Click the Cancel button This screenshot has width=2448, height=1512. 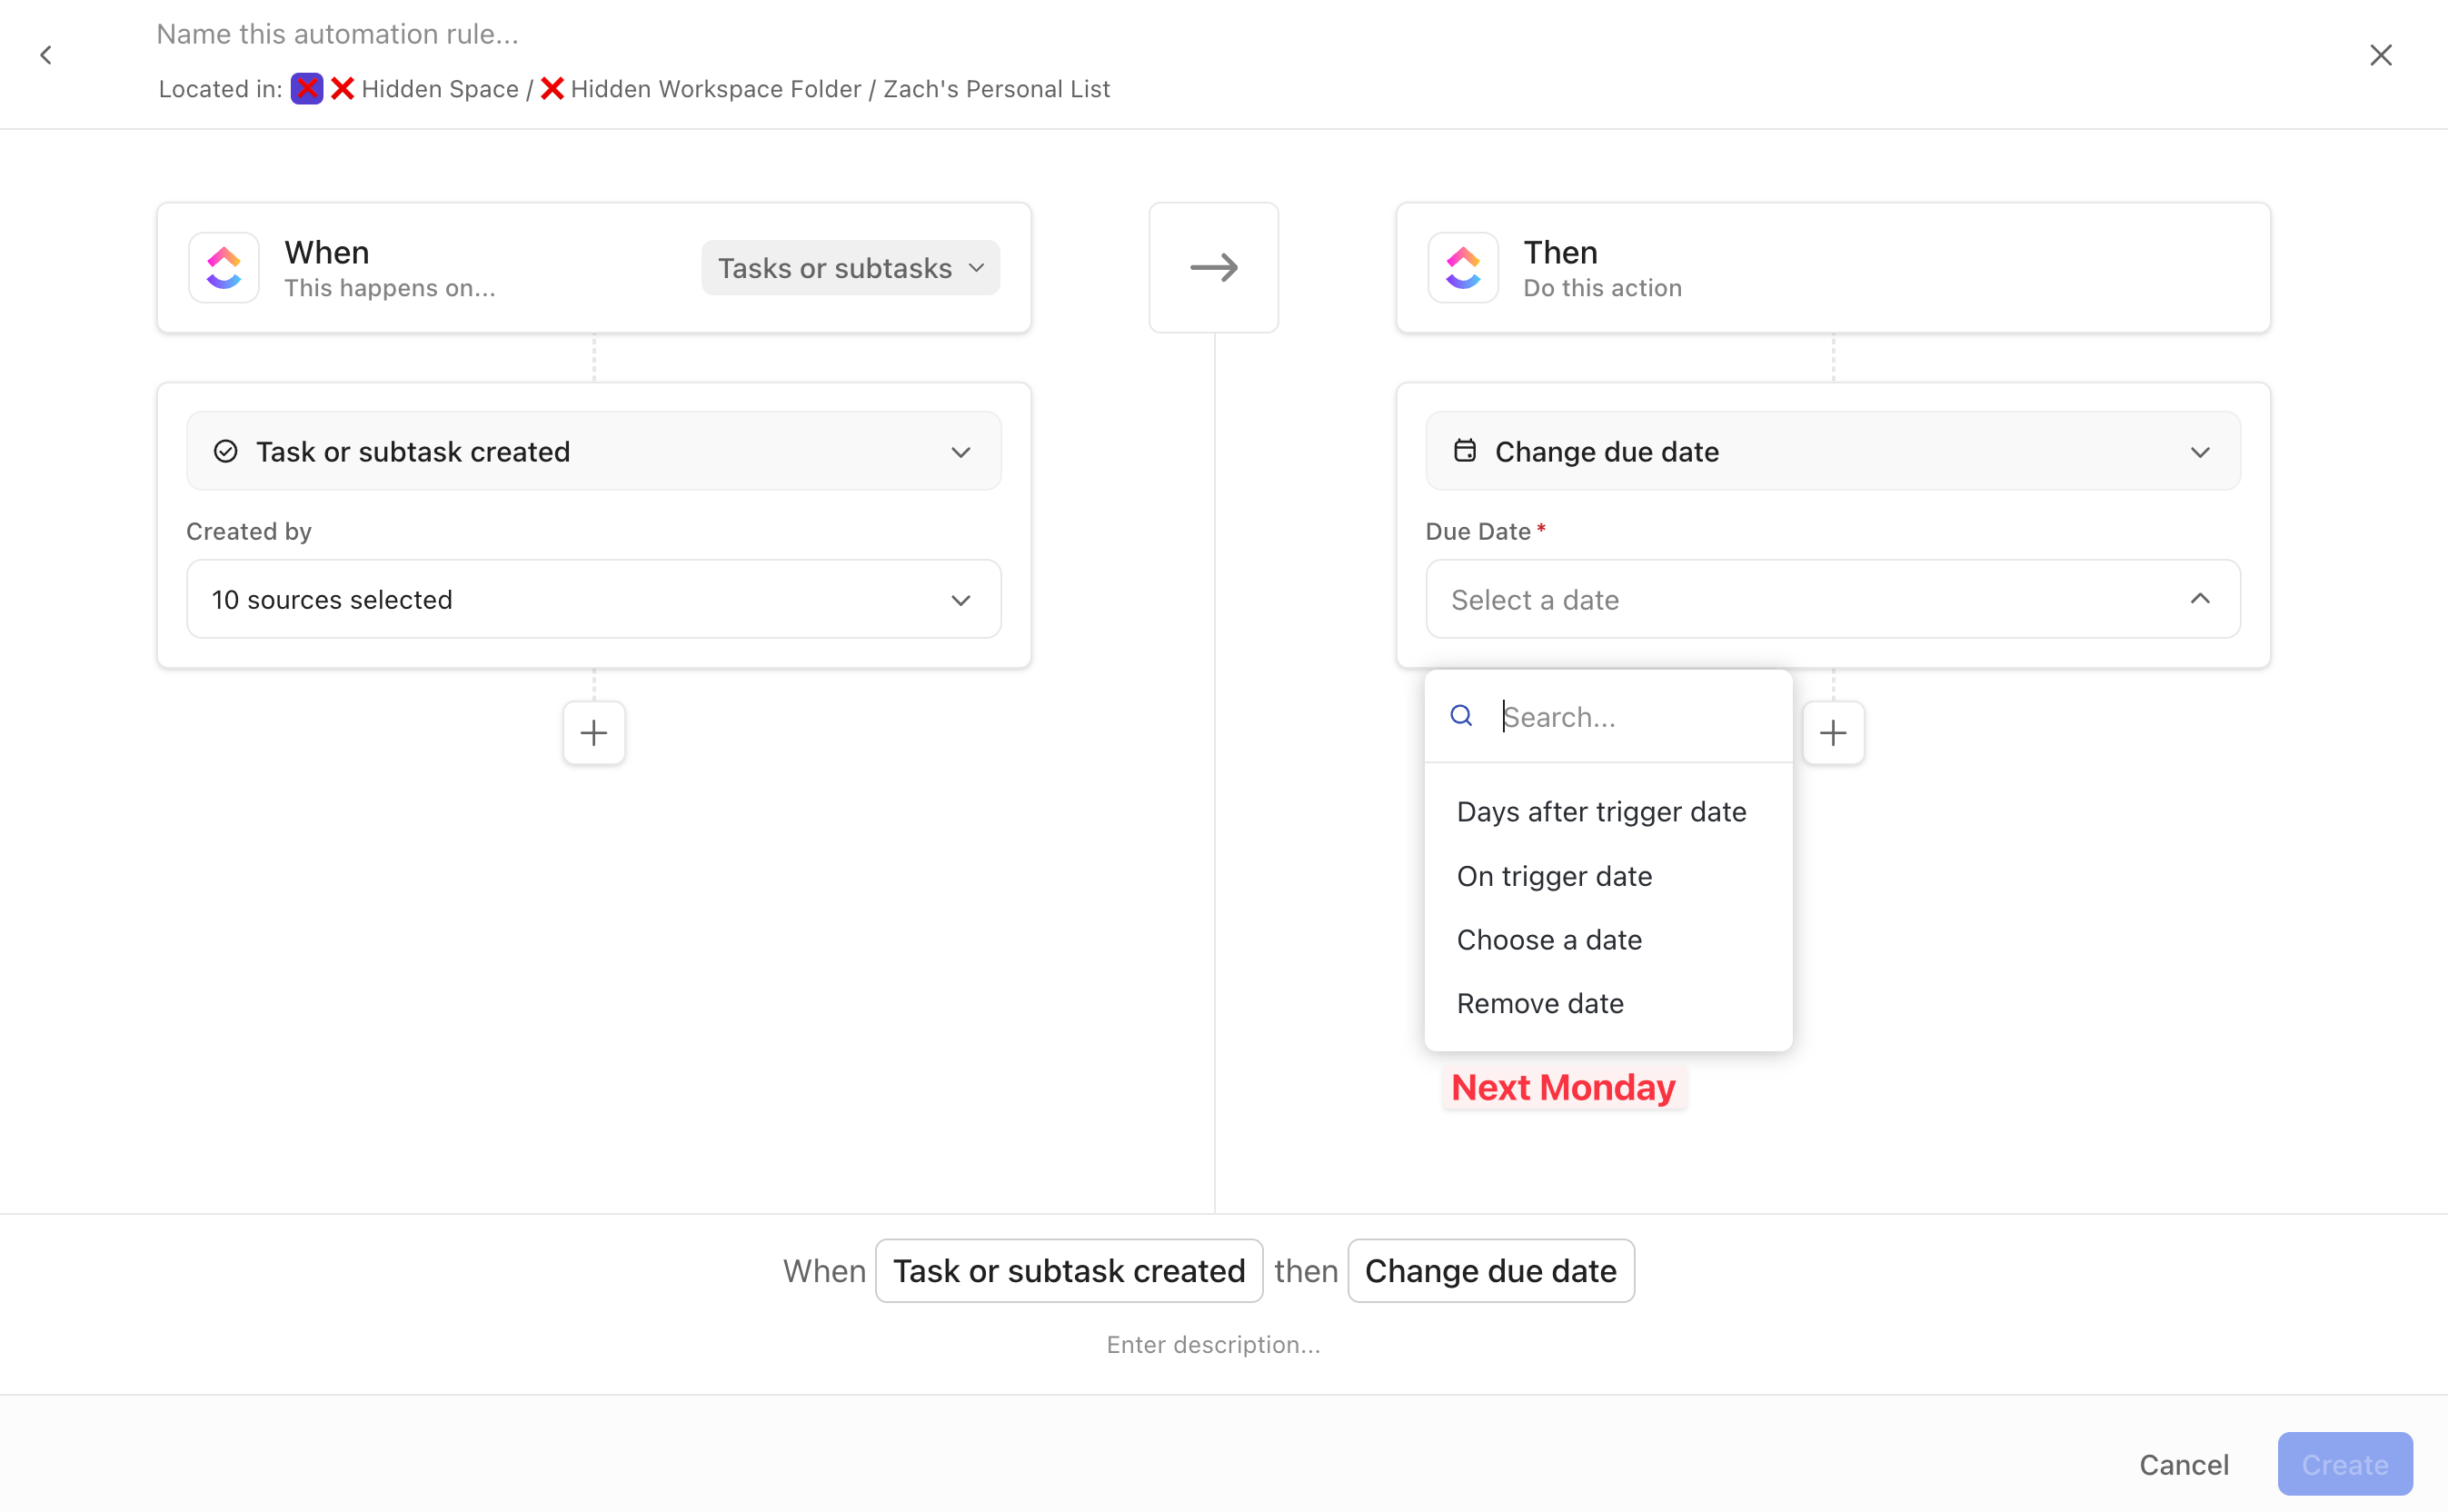[x=2184, y=1465]
